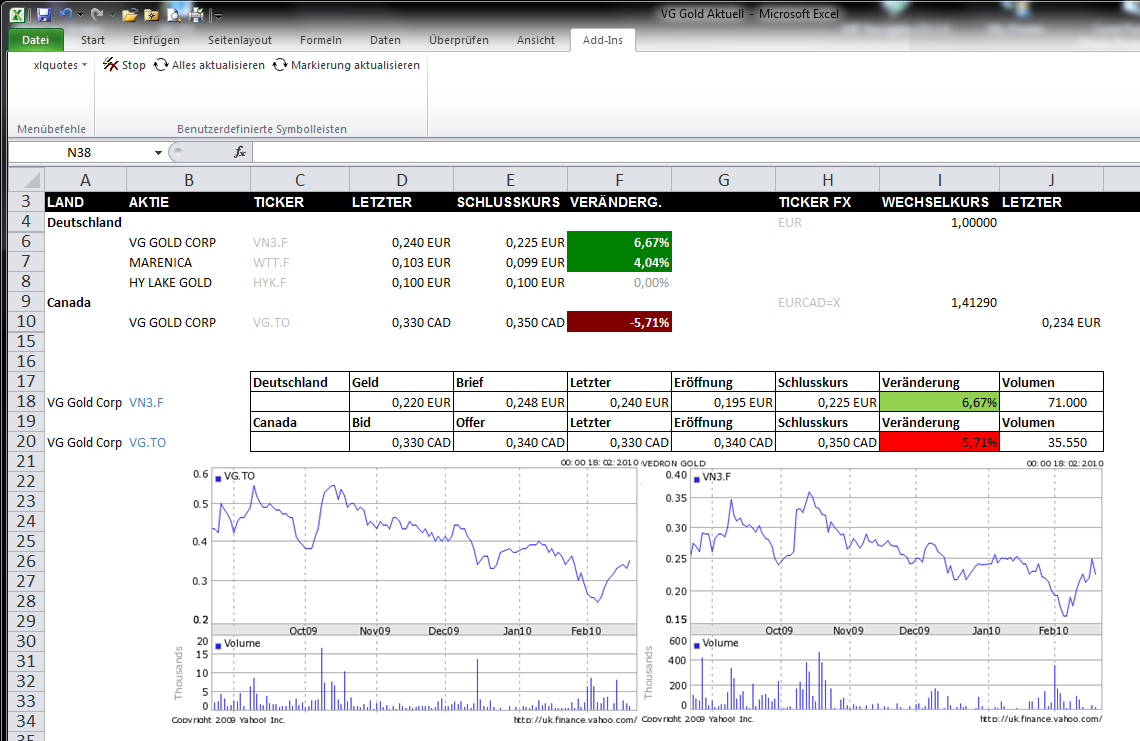Switch to the Überprüfen ribbon tab
Screen dimensions: 1140x741
(459, 40)
